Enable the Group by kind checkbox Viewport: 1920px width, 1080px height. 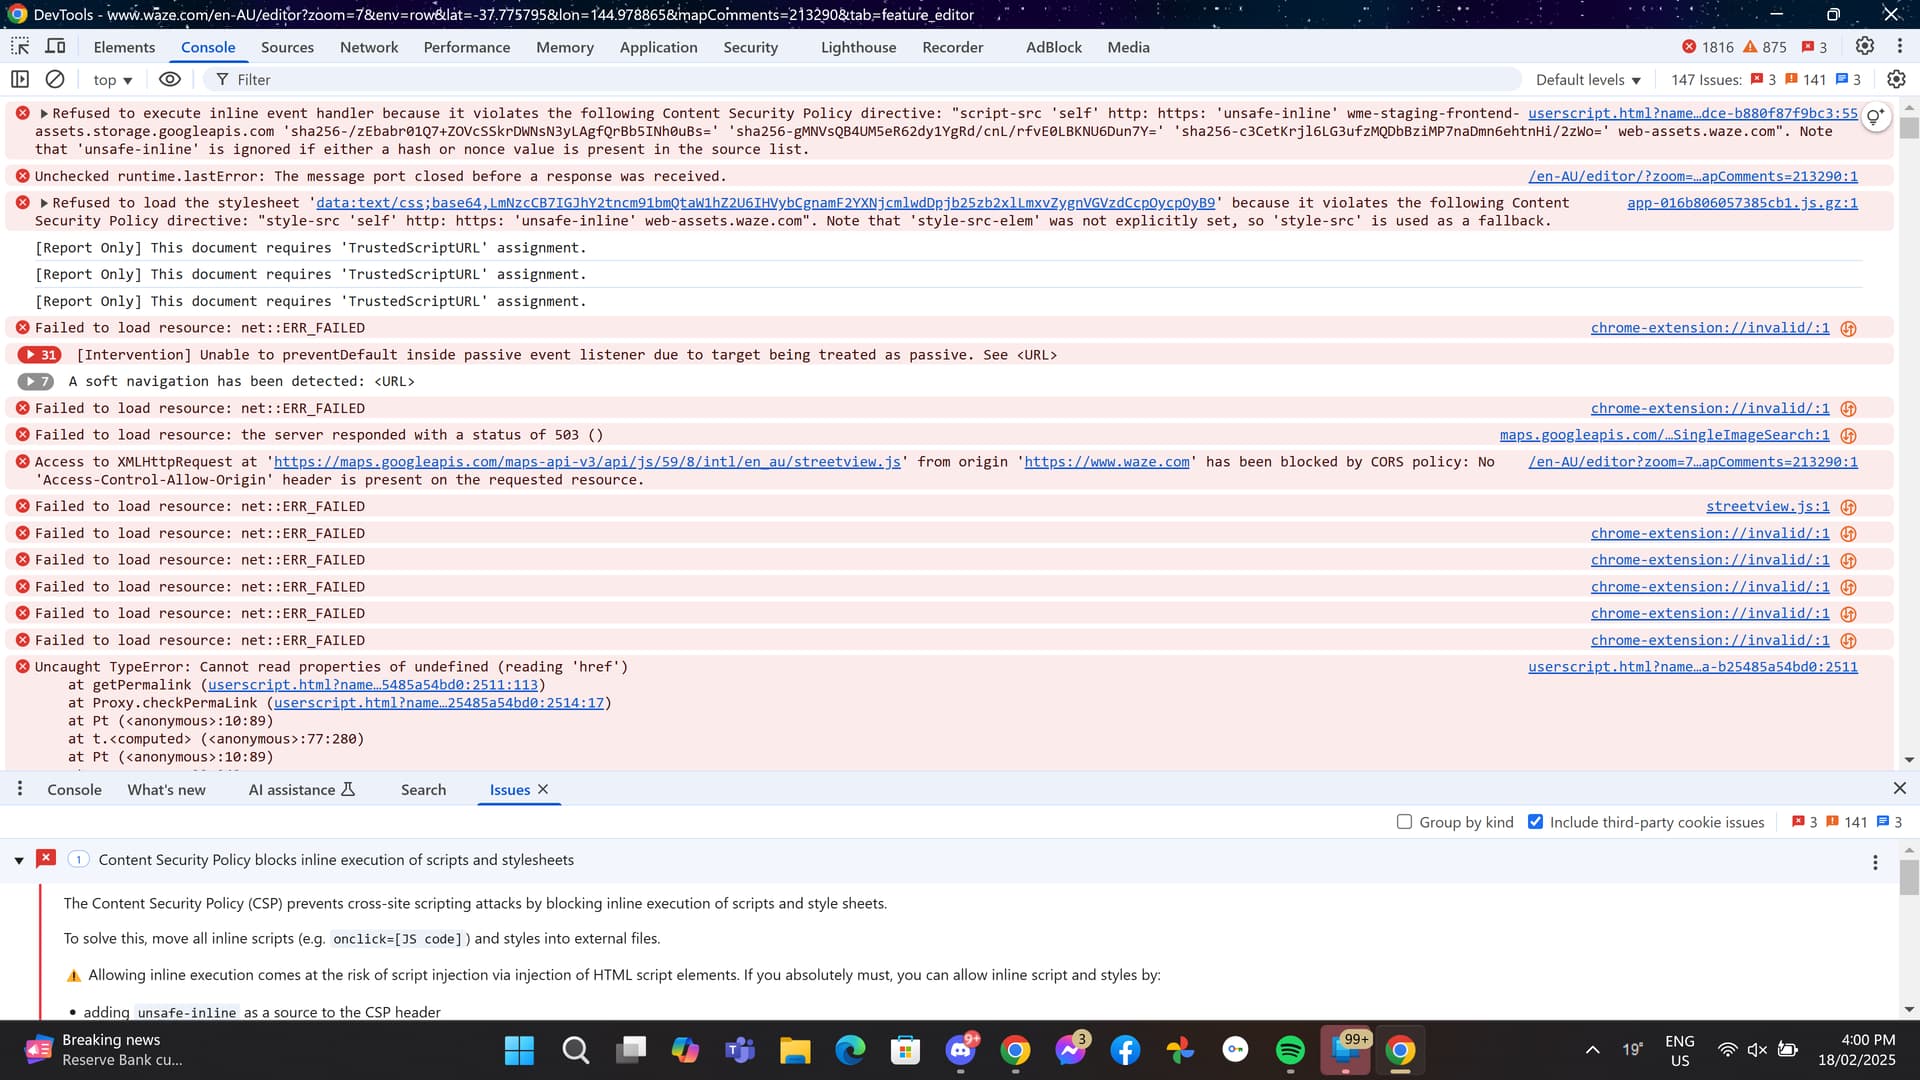click(x=1404, y=822)
